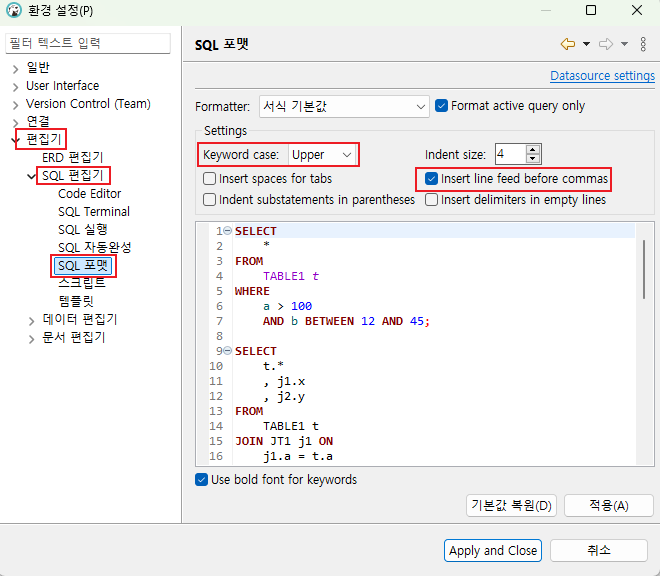Image resolution: width=660 pixels, height=576 pixels.
Task: Click the filter text input field
Action: click(88, 43)
